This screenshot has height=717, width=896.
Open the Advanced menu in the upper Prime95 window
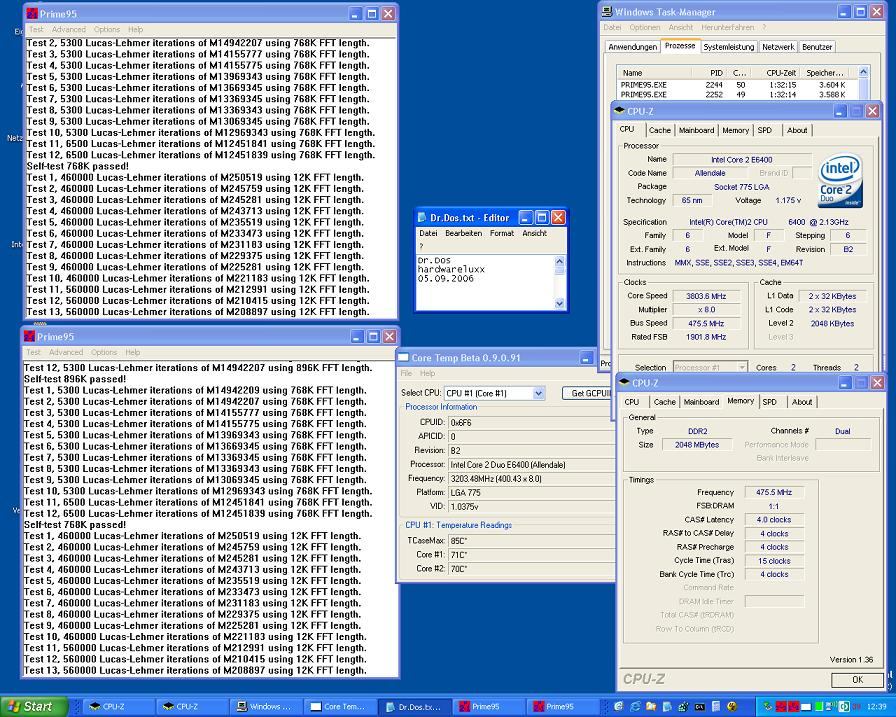pos(69,30)
